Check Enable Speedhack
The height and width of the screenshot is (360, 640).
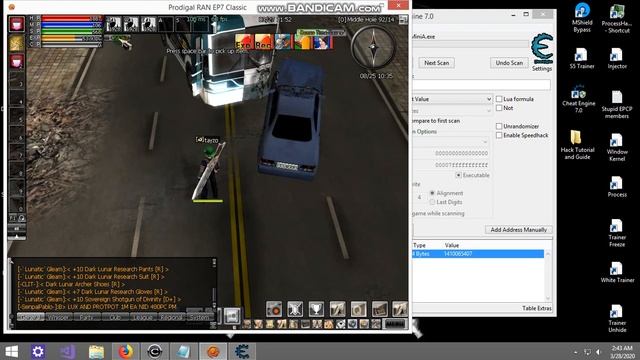tap(499, 135)
